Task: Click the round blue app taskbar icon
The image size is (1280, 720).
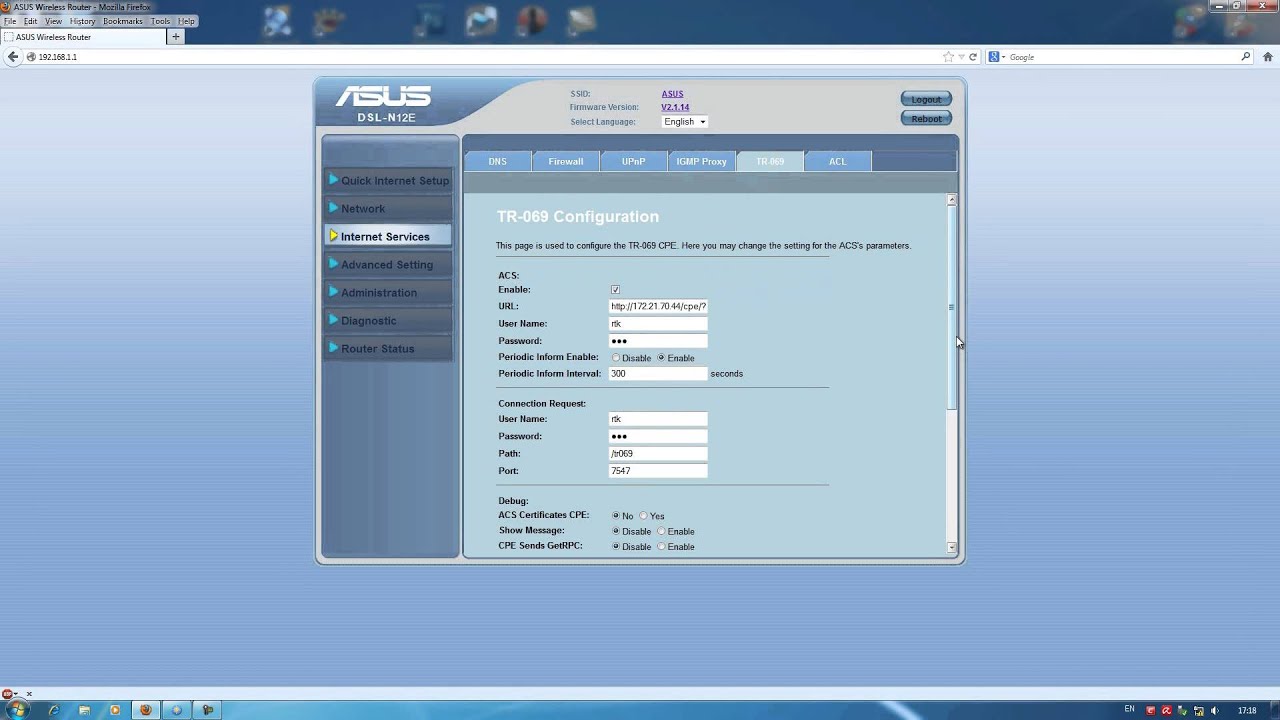Action: (x=177, y=710)
